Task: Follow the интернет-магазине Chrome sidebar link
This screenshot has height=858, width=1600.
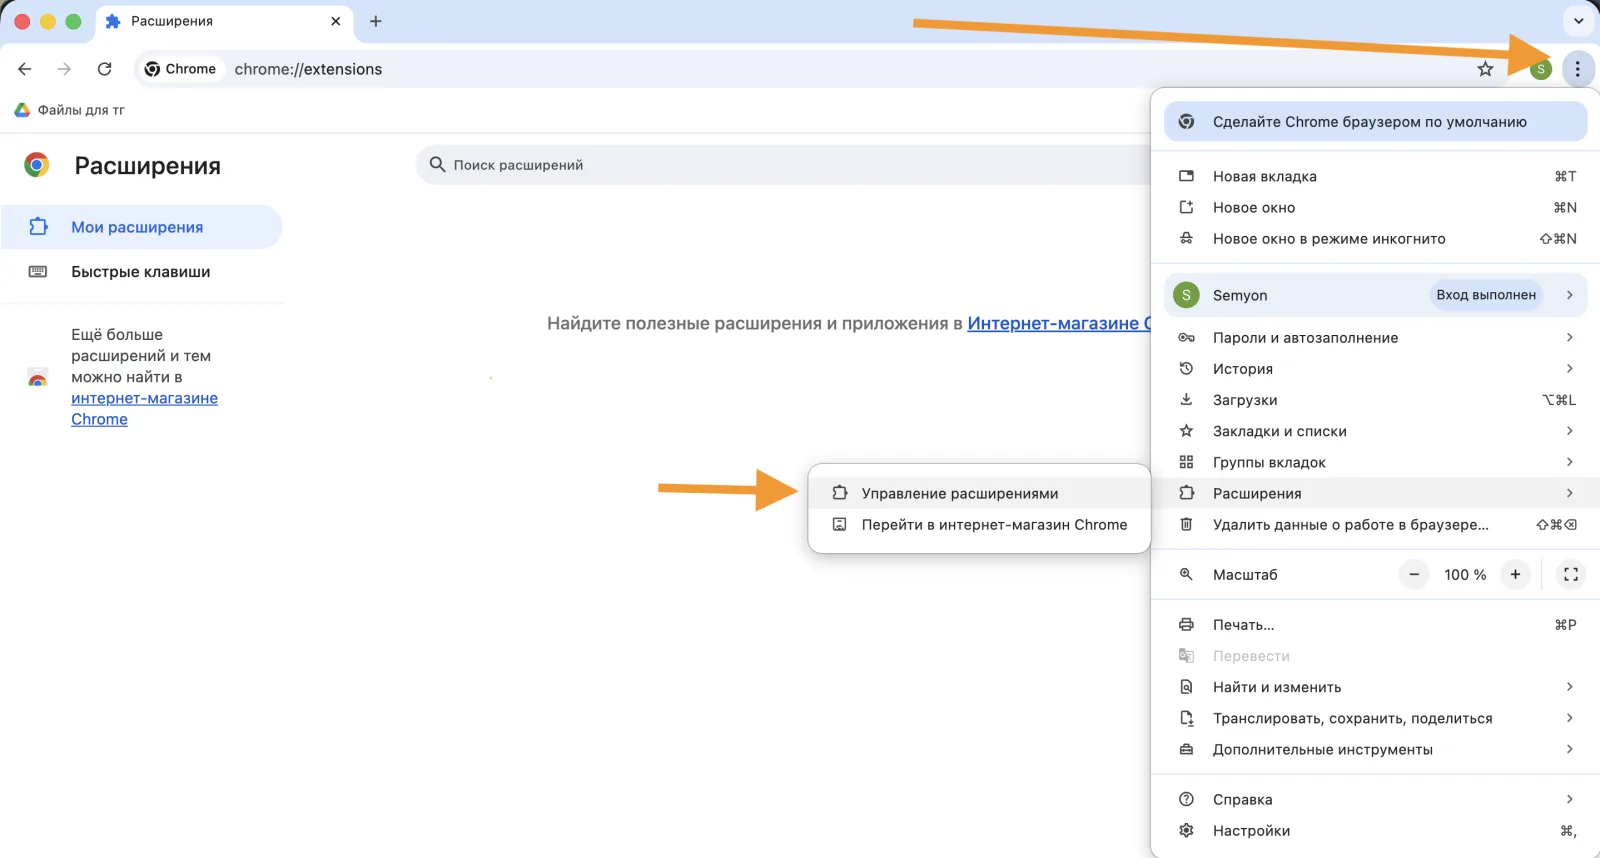Action: coord(144,408)
